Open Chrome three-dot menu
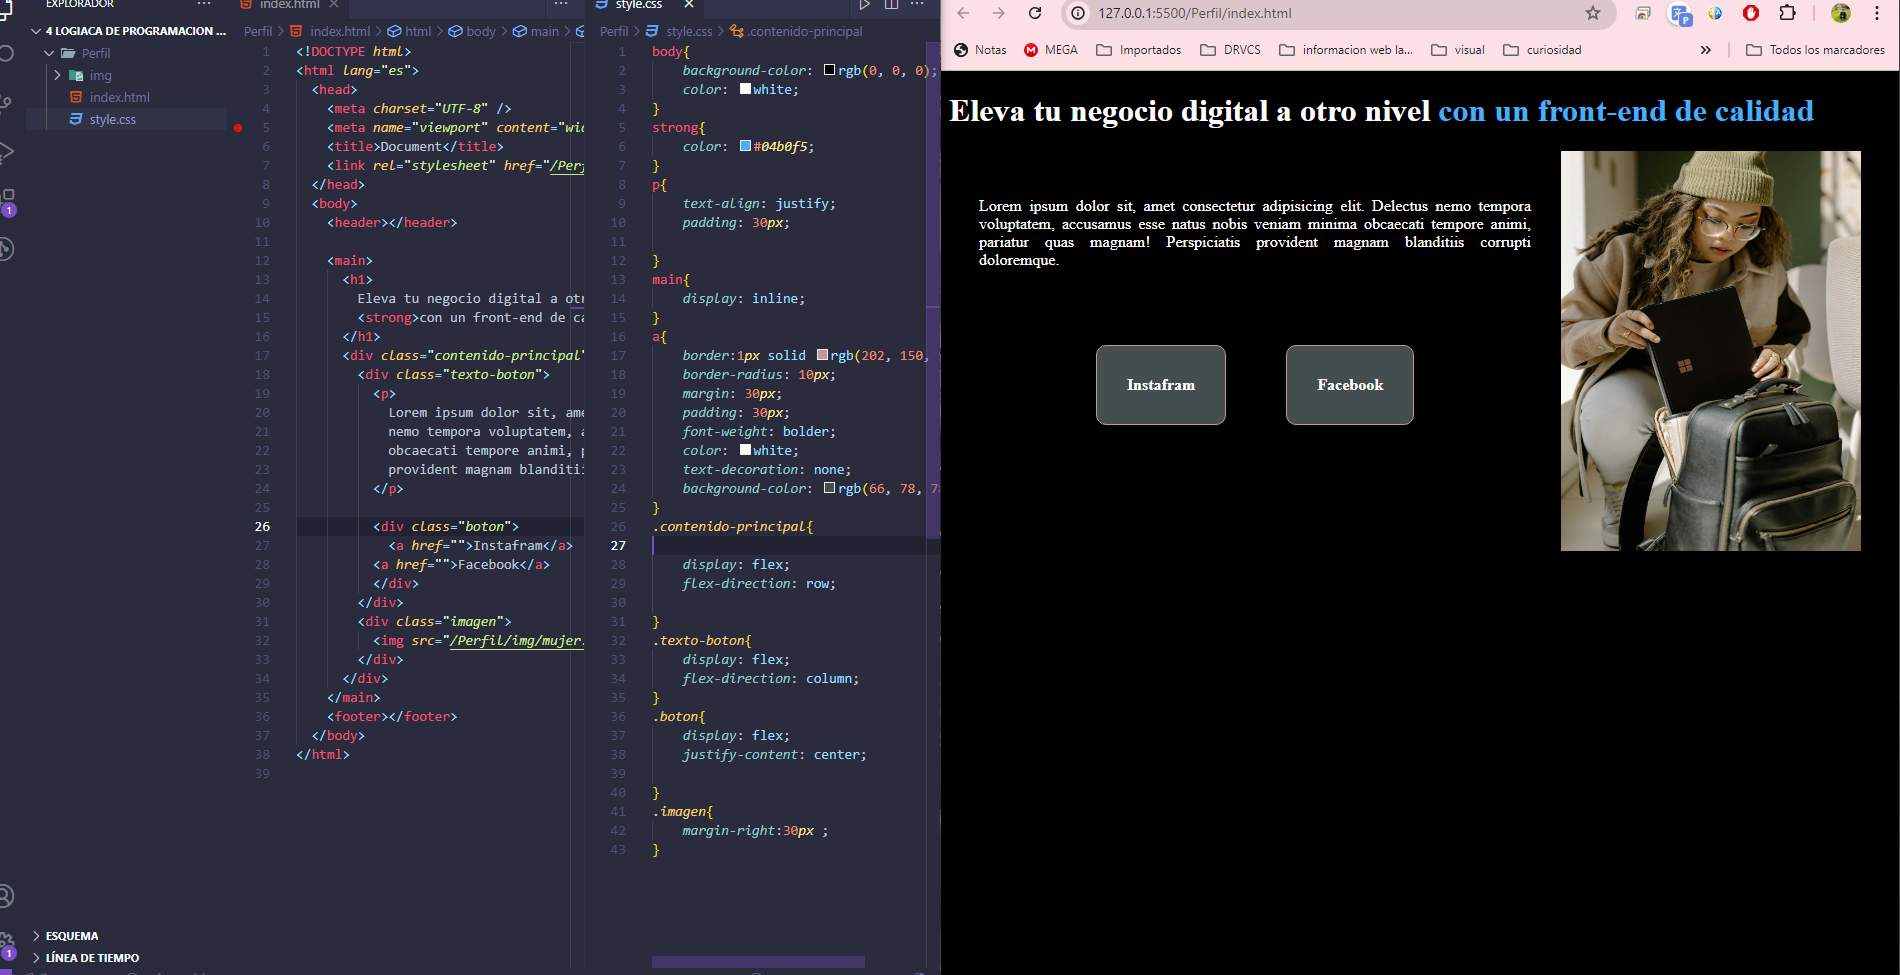 (1877, 13)
